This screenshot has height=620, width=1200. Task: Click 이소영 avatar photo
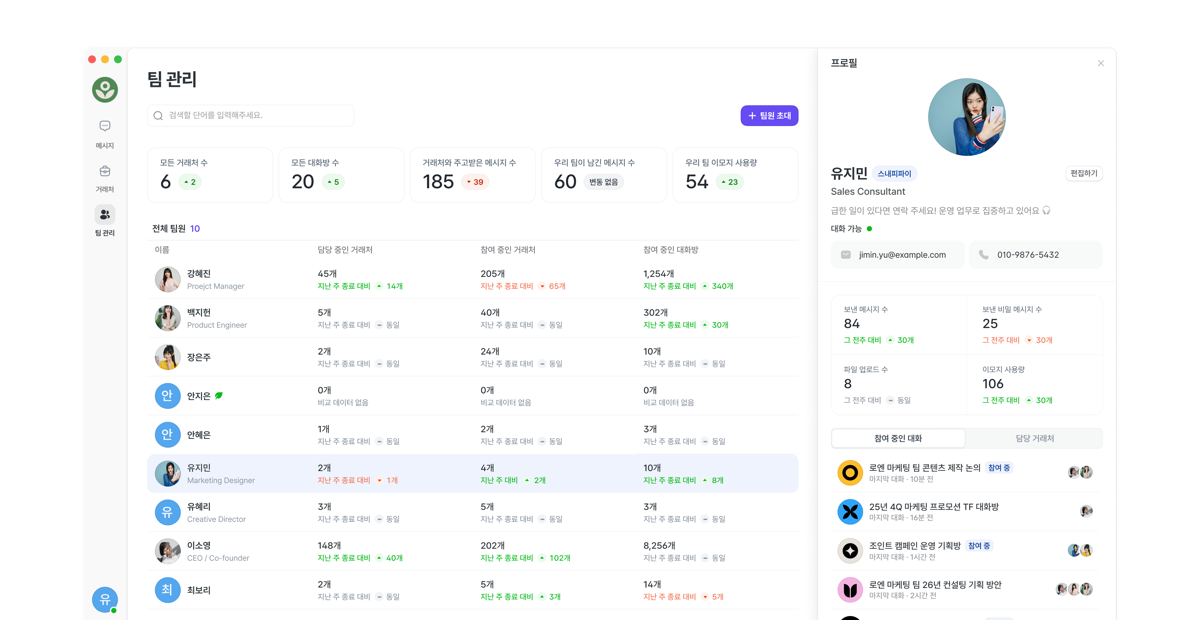[168, 551]
